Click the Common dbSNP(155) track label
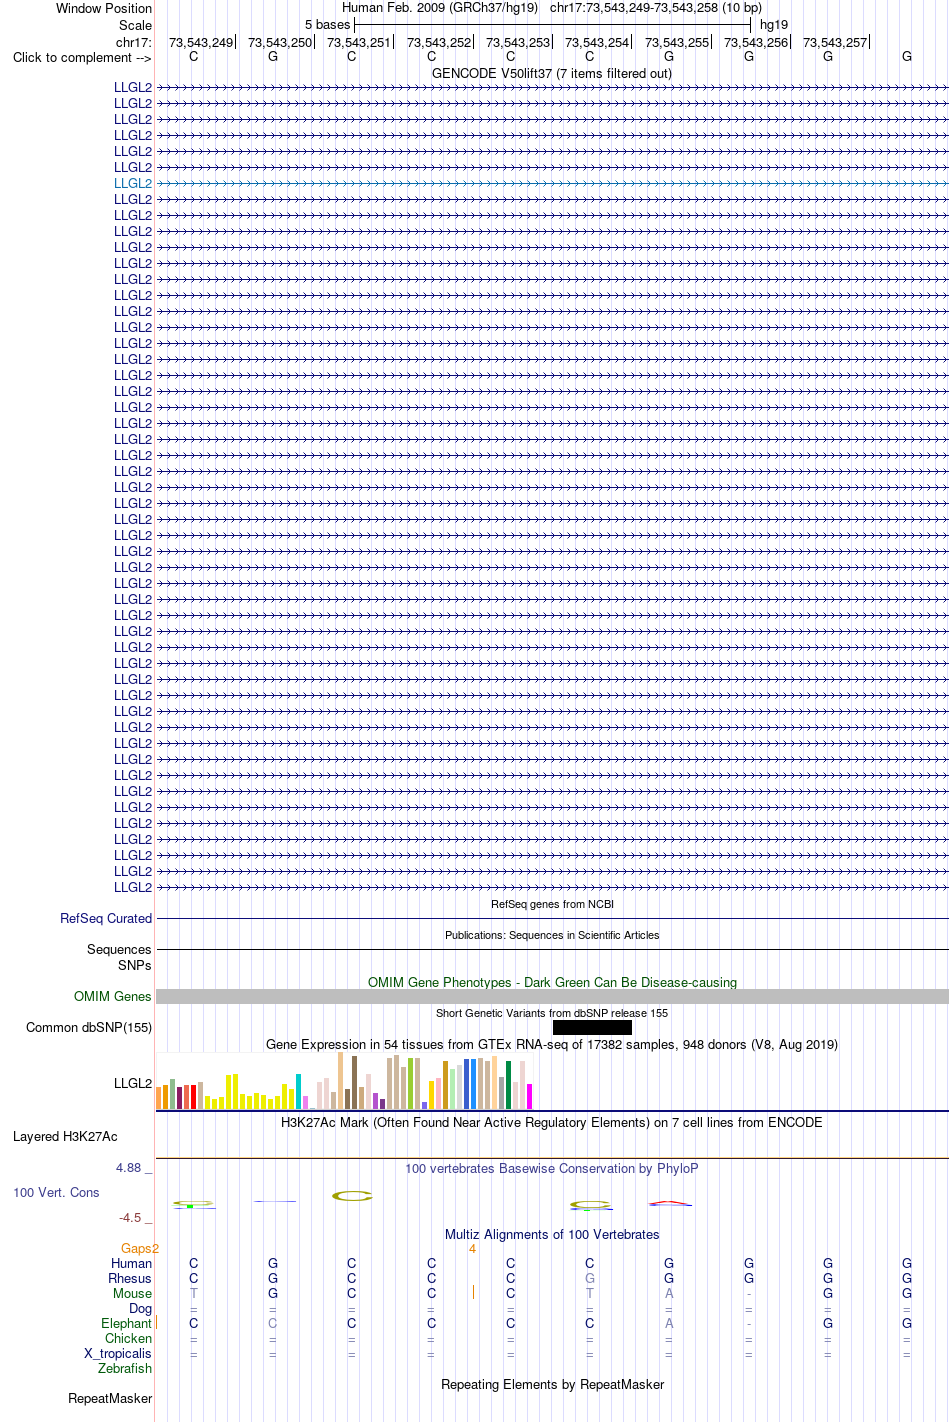This screenshot has width=950, height=1422. pyautogui.click(x=89, y=1027)
